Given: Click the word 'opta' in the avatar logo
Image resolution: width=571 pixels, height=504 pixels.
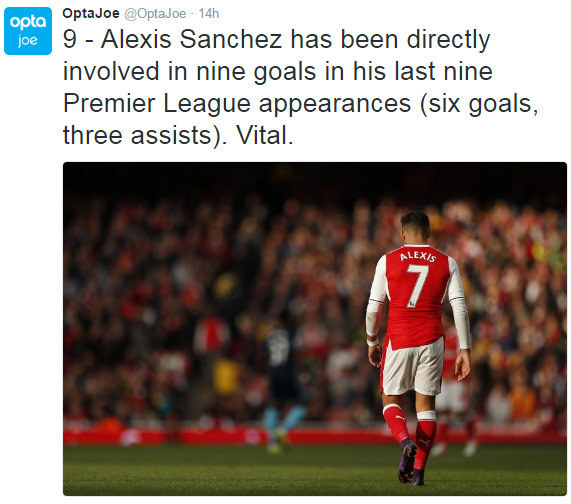Looking at the screenshot, I should click(x=28, y=23).
